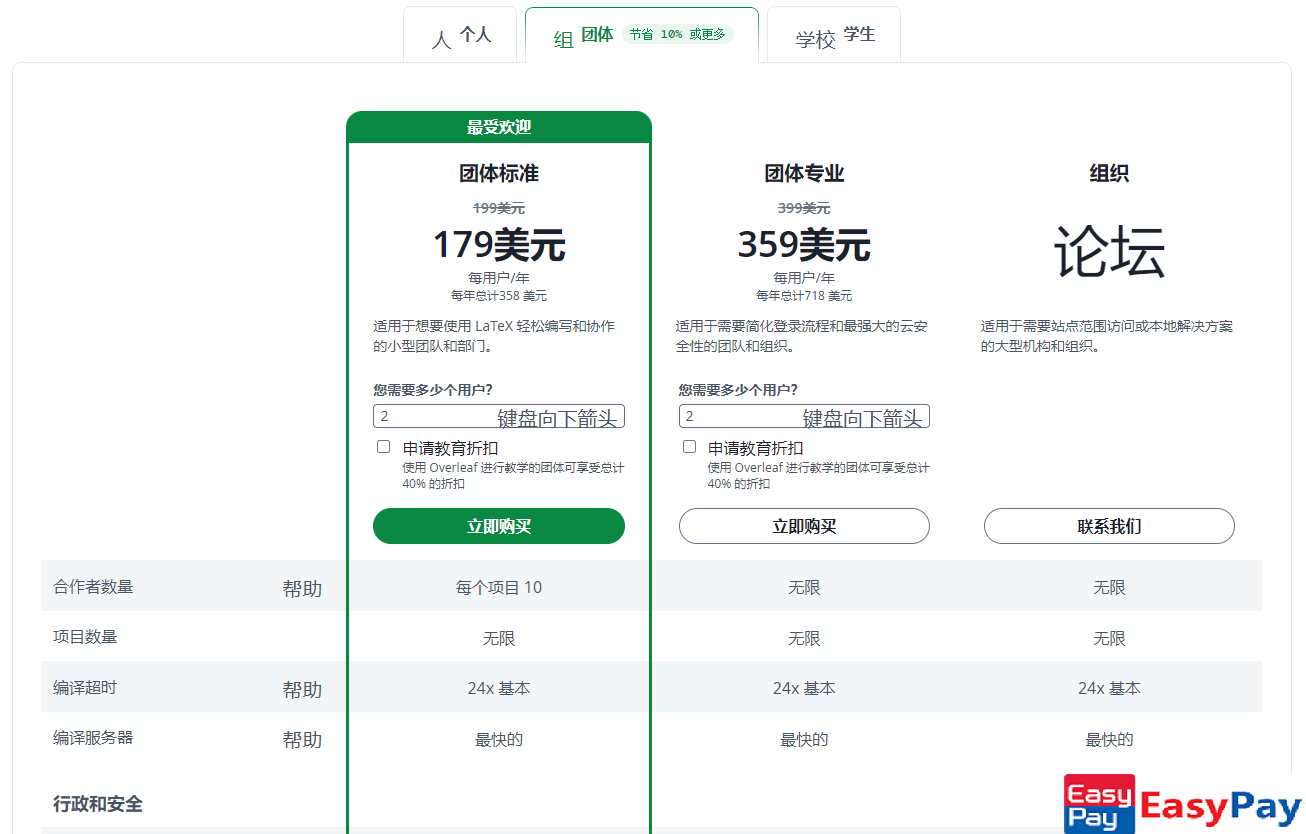Show the 帮助 info for 编译服务器
The width and height of the screenshot is (1306, 834).
[x=302, y=739]
